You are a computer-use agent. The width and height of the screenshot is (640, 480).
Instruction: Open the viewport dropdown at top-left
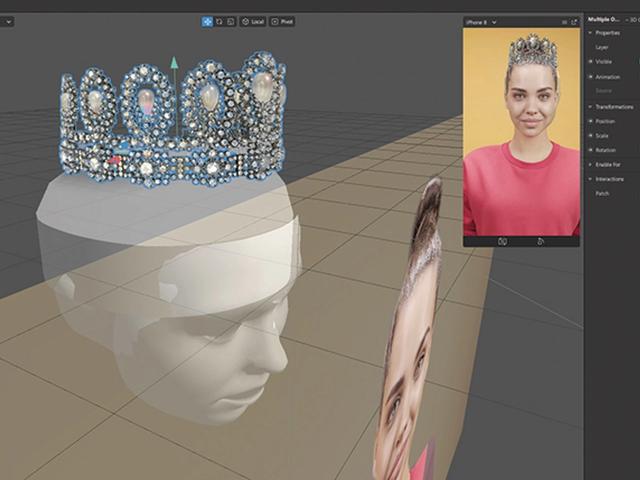[x=7, y=22]
